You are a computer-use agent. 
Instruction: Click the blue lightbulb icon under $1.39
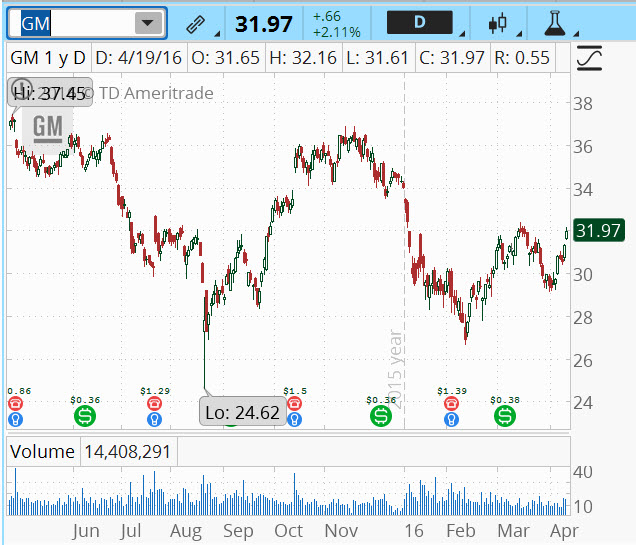pos(451,419)
